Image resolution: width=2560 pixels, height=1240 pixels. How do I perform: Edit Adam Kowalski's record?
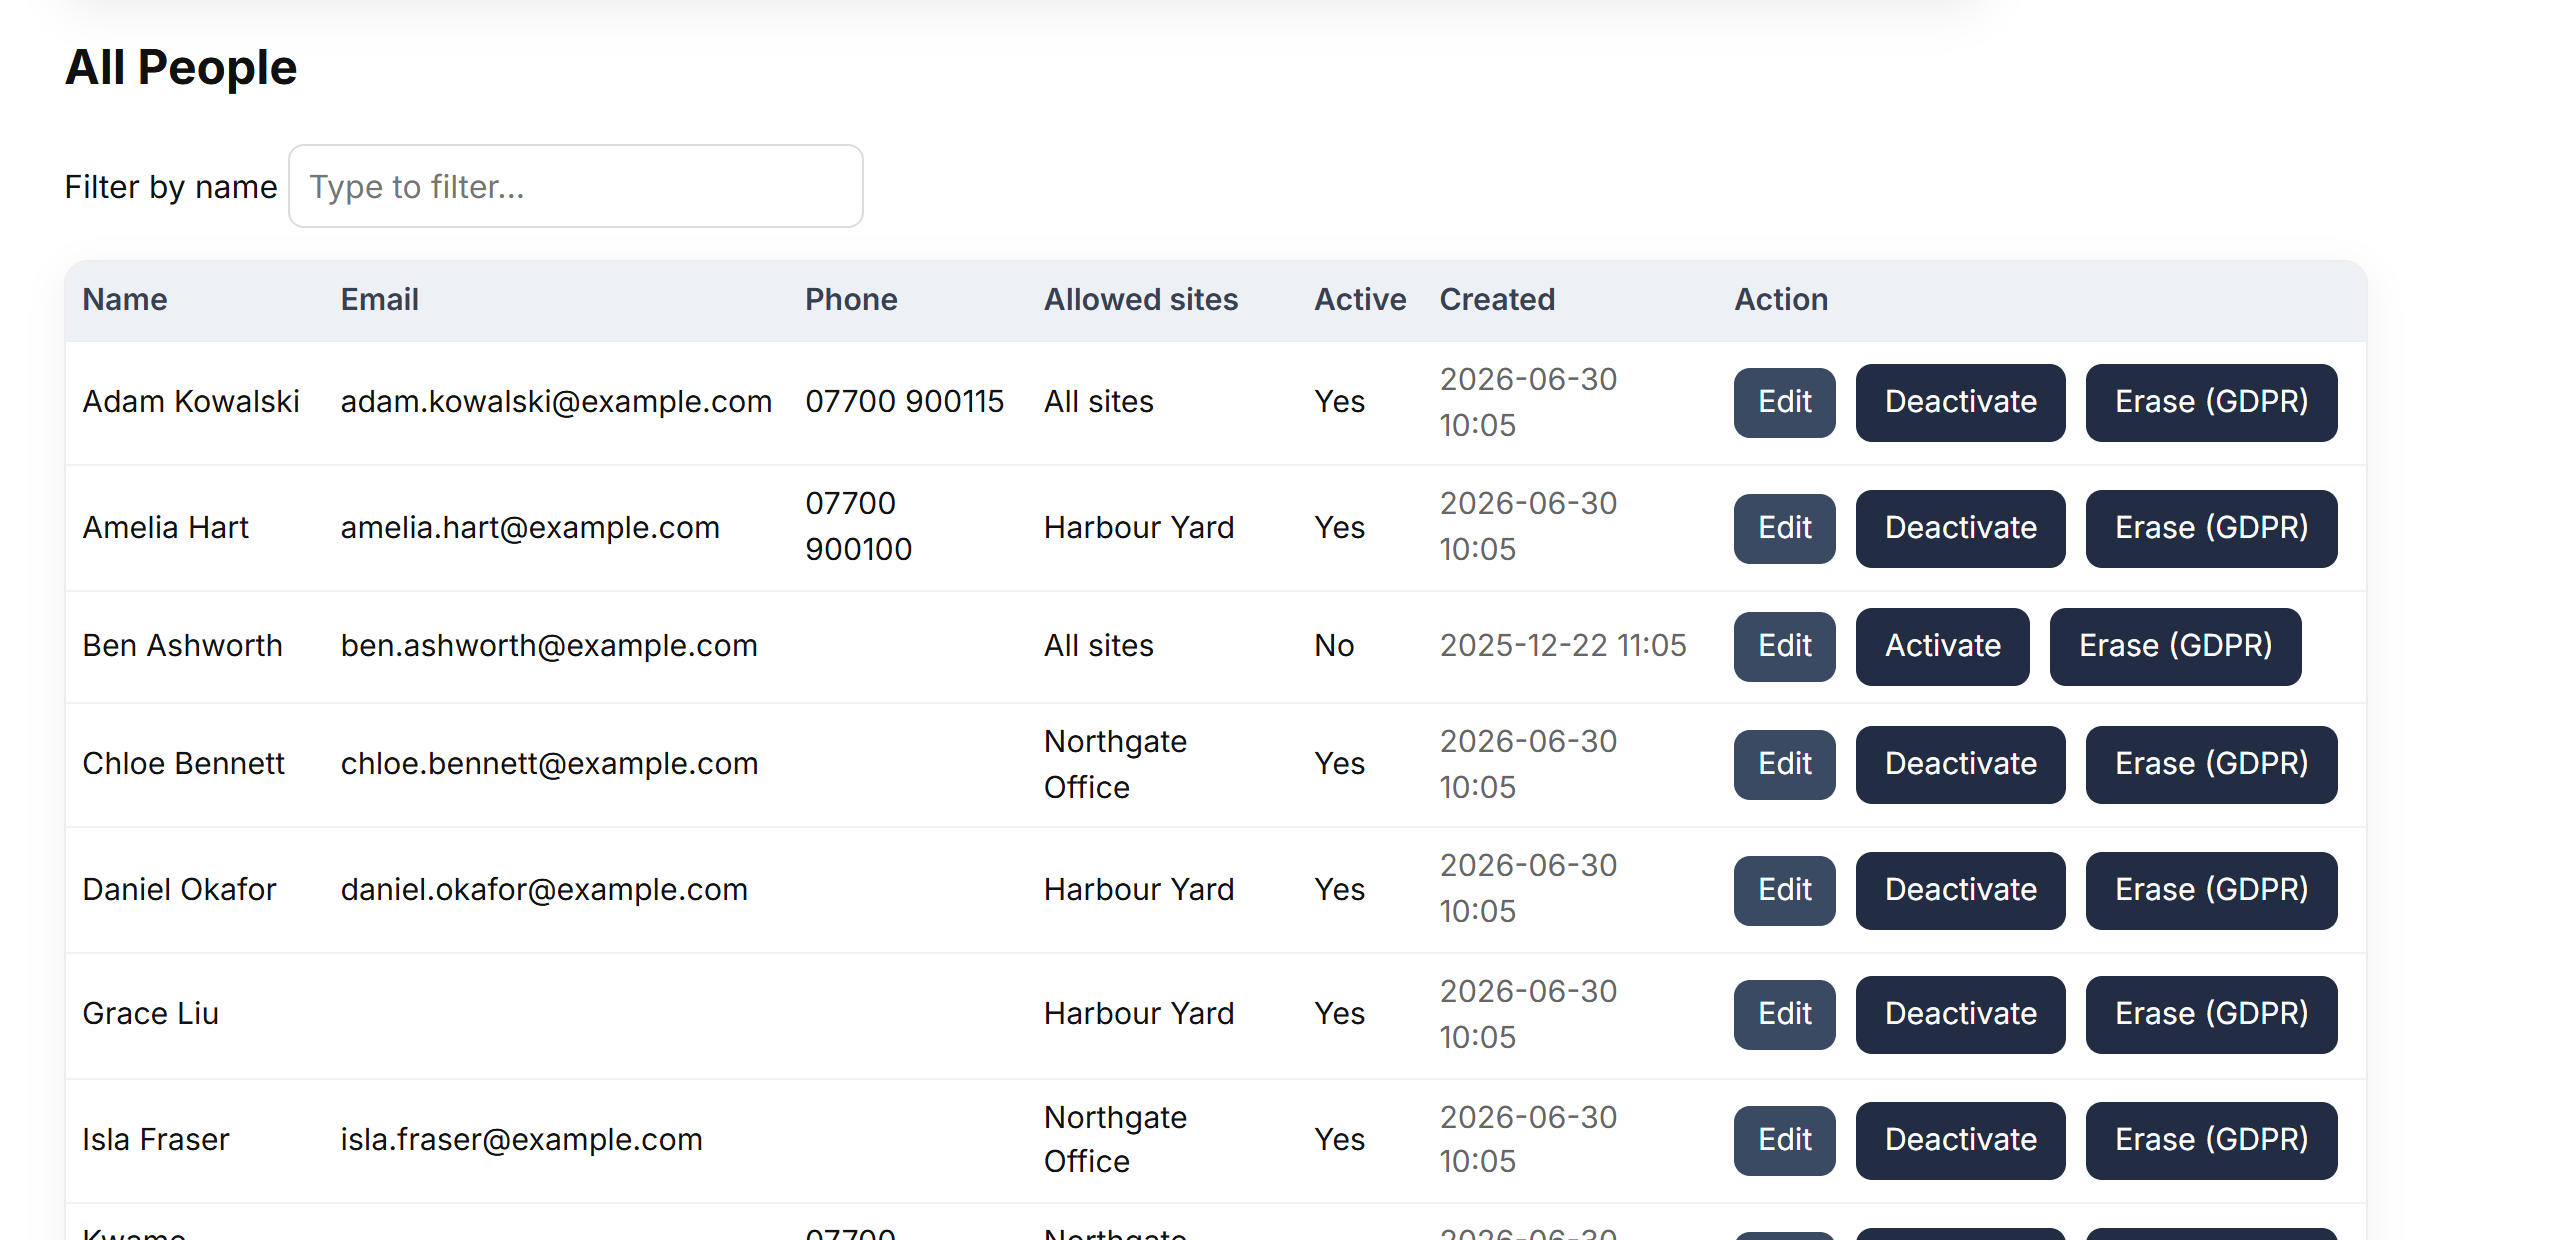click(1785, 402)
